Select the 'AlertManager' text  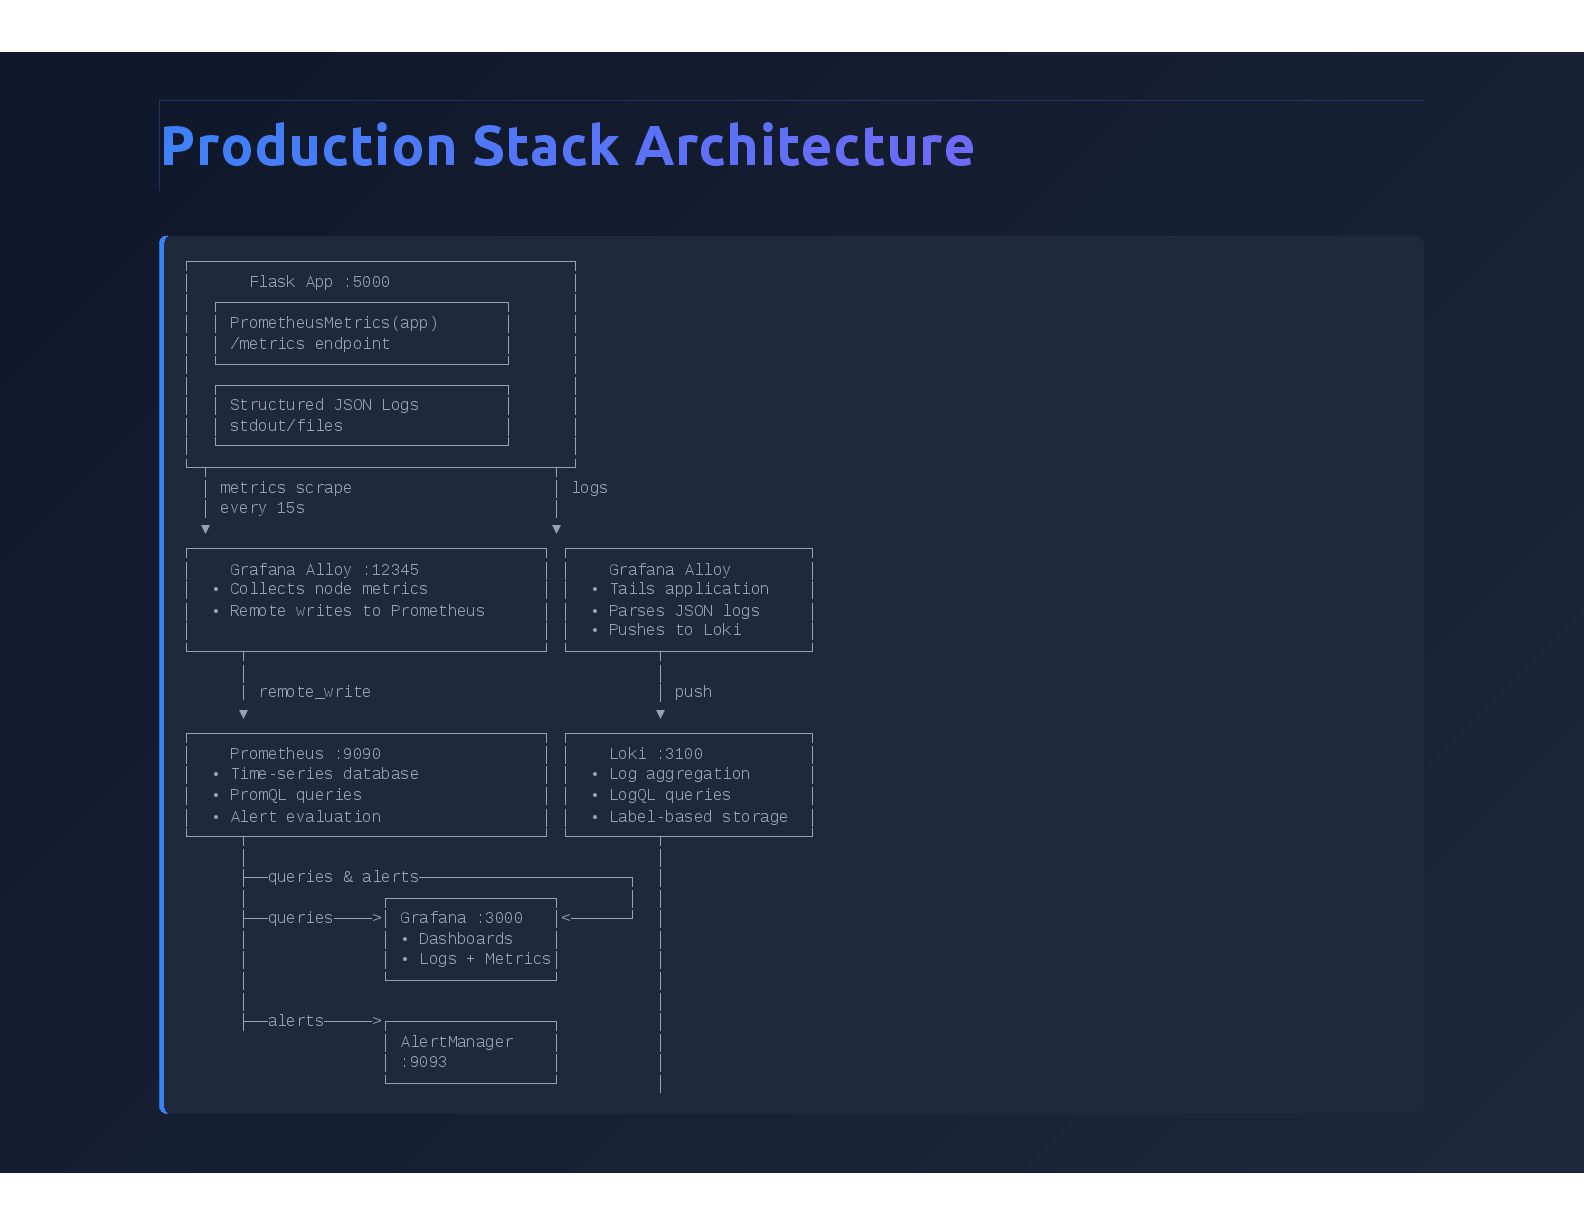[x=456, y=1042]
